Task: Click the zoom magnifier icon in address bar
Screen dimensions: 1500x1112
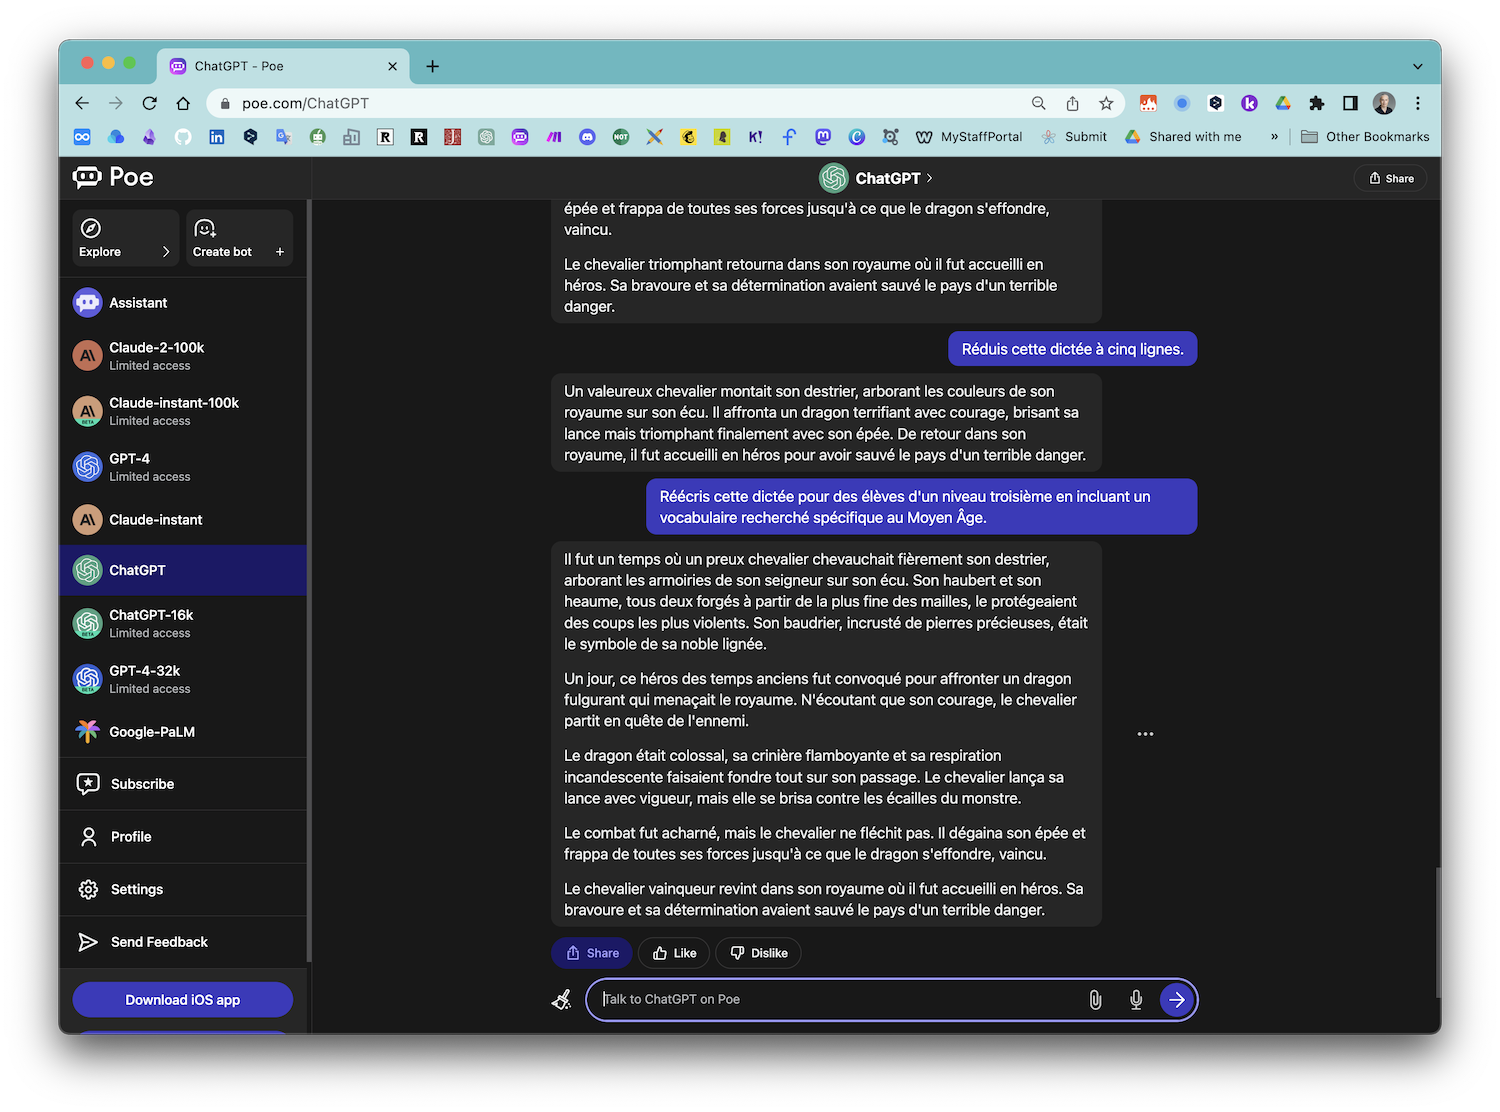Action: [x=1039, y=103]
